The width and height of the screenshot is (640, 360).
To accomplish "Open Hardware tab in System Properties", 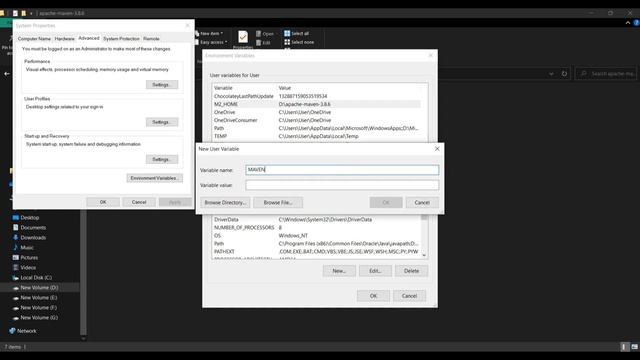I will (64, 39).
